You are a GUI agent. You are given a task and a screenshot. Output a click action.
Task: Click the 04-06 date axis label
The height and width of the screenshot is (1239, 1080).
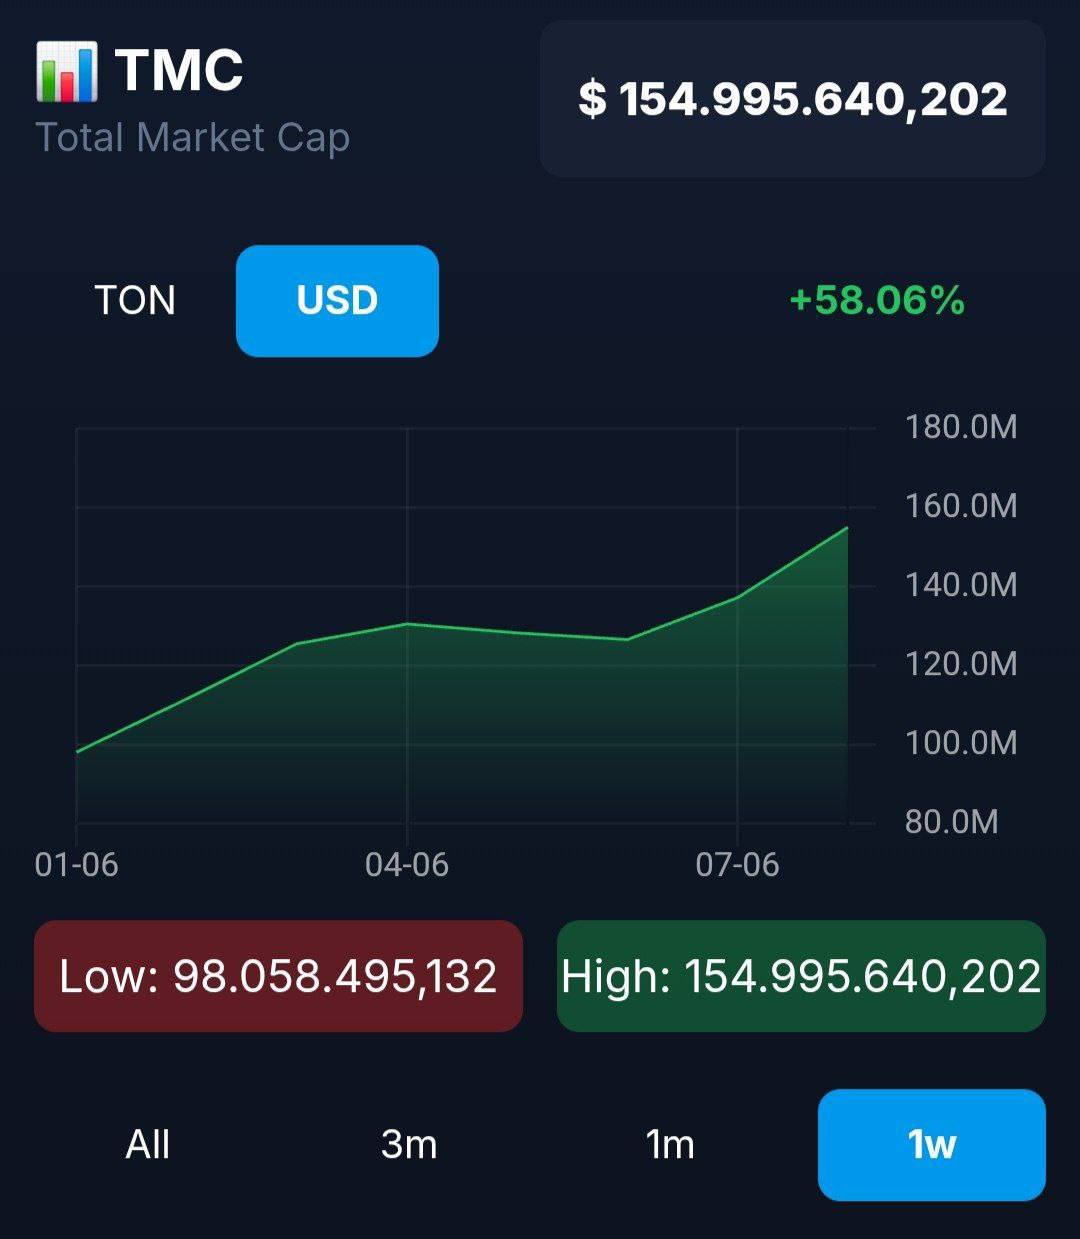(x=407, y=864)
